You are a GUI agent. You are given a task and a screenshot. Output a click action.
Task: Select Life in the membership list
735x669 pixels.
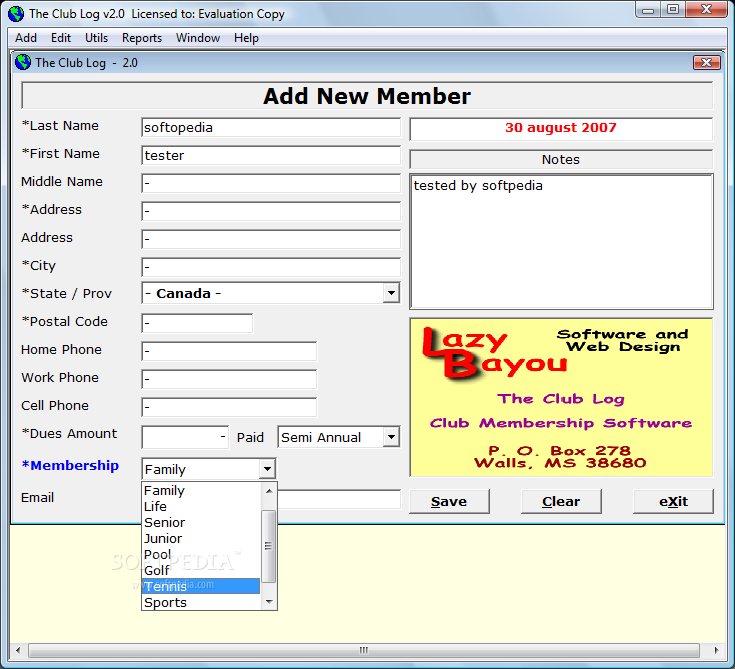click(201, 506)
